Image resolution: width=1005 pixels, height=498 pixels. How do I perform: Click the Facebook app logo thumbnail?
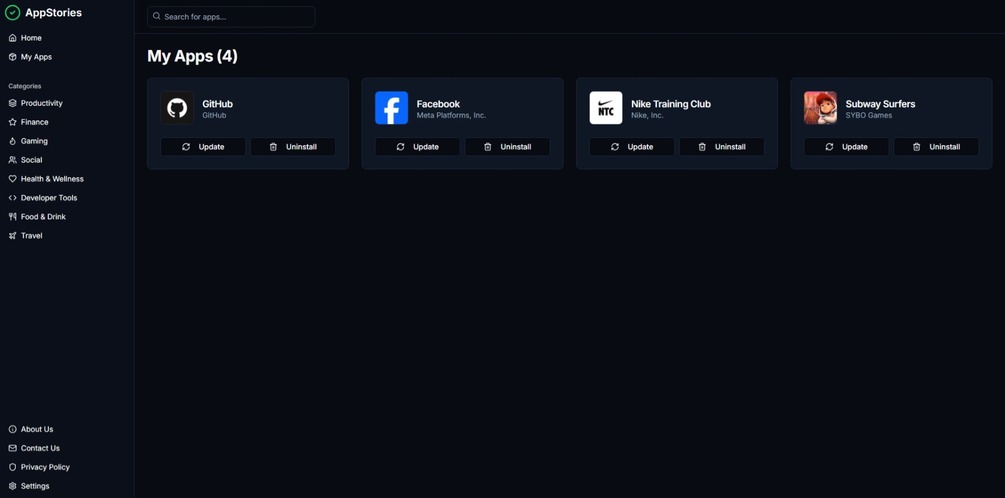[x=392, y=108]
